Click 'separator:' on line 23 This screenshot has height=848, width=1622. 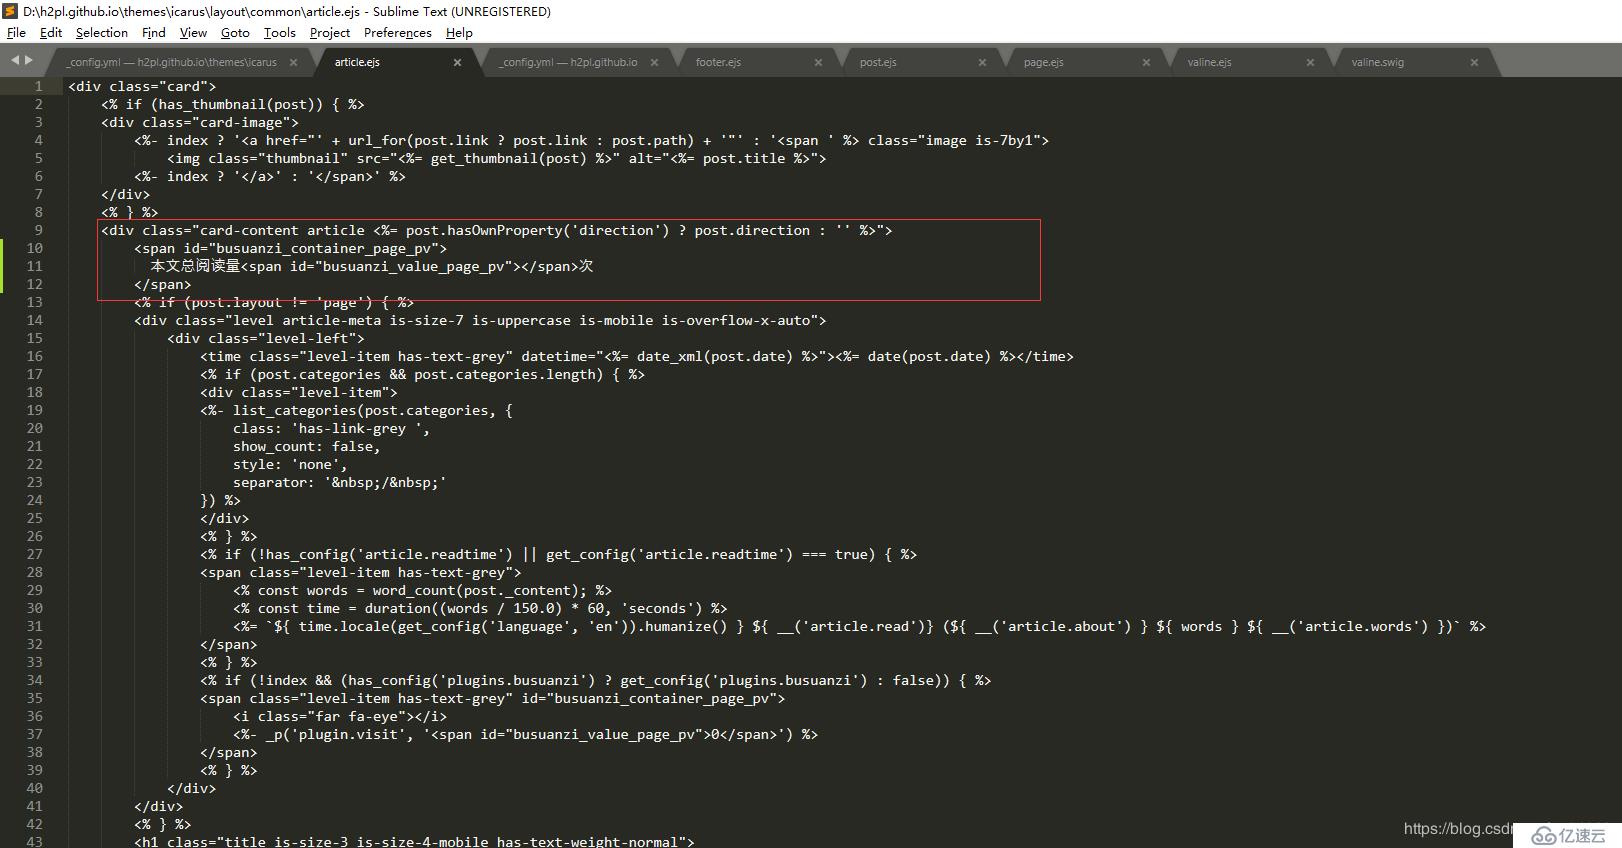coord(274,482)
